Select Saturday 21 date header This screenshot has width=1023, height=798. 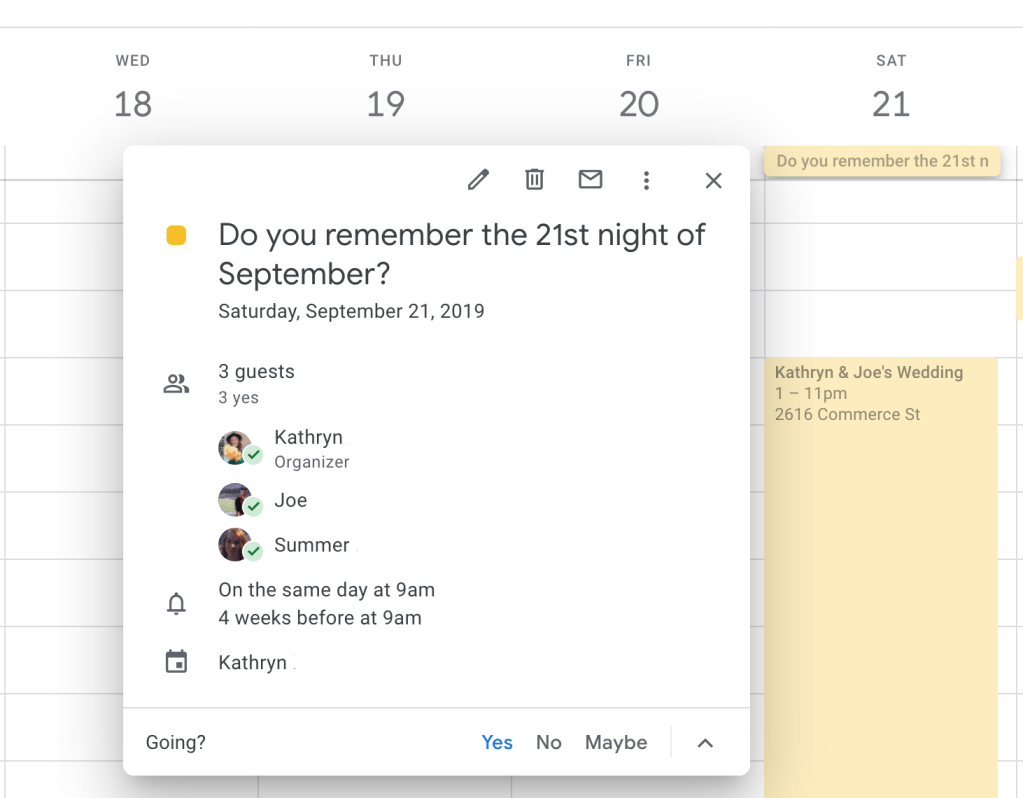click(x=890, y=103)
